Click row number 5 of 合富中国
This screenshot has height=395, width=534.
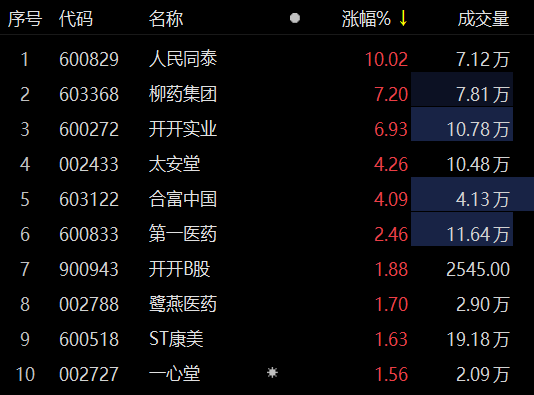click(x=25, y=200)
